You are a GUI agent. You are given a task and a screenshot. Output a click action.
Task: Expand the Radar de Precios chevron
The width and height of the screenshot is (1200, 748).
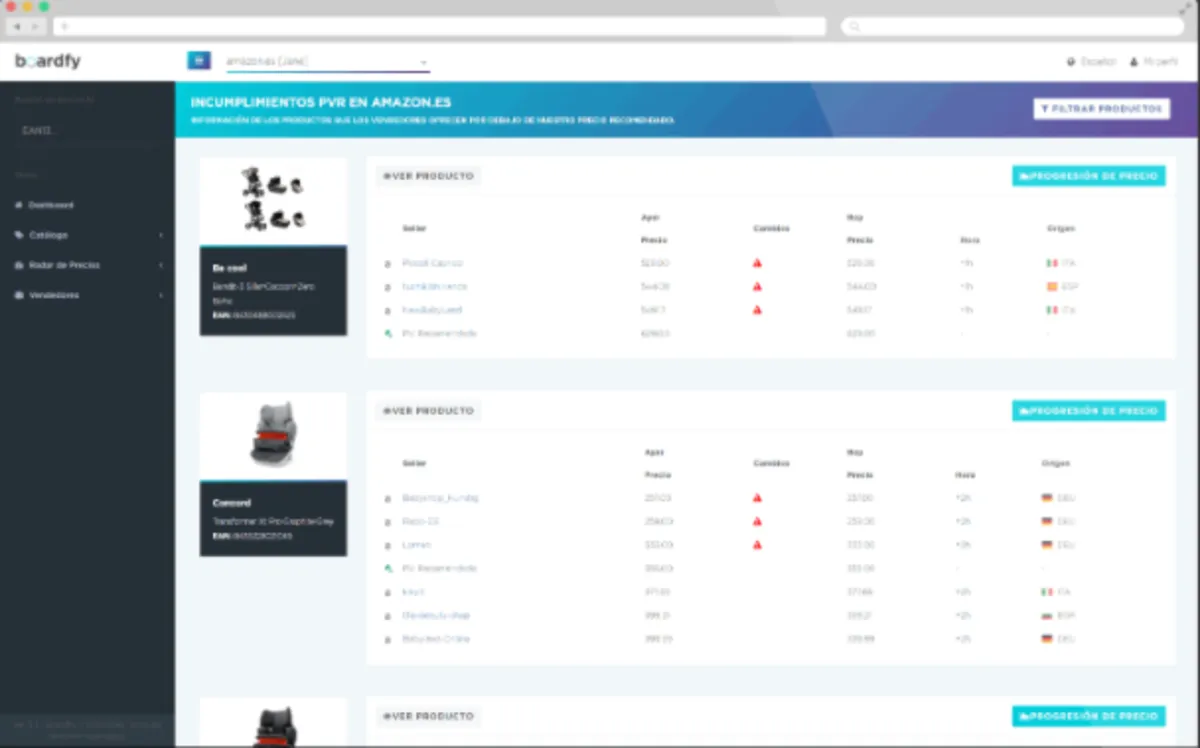tap(161, 265)
